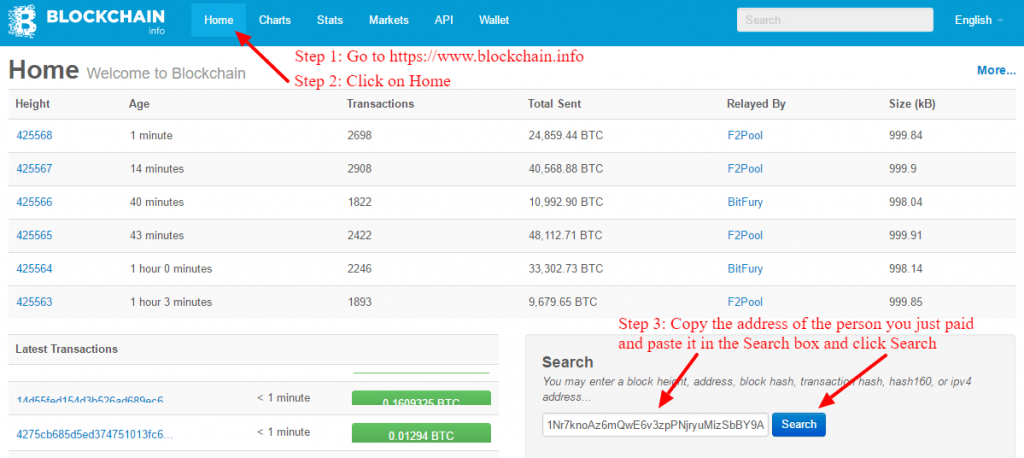Open BitFury relay link for block 425564
Screen dimensions: 1024x458
click(745, 268)
